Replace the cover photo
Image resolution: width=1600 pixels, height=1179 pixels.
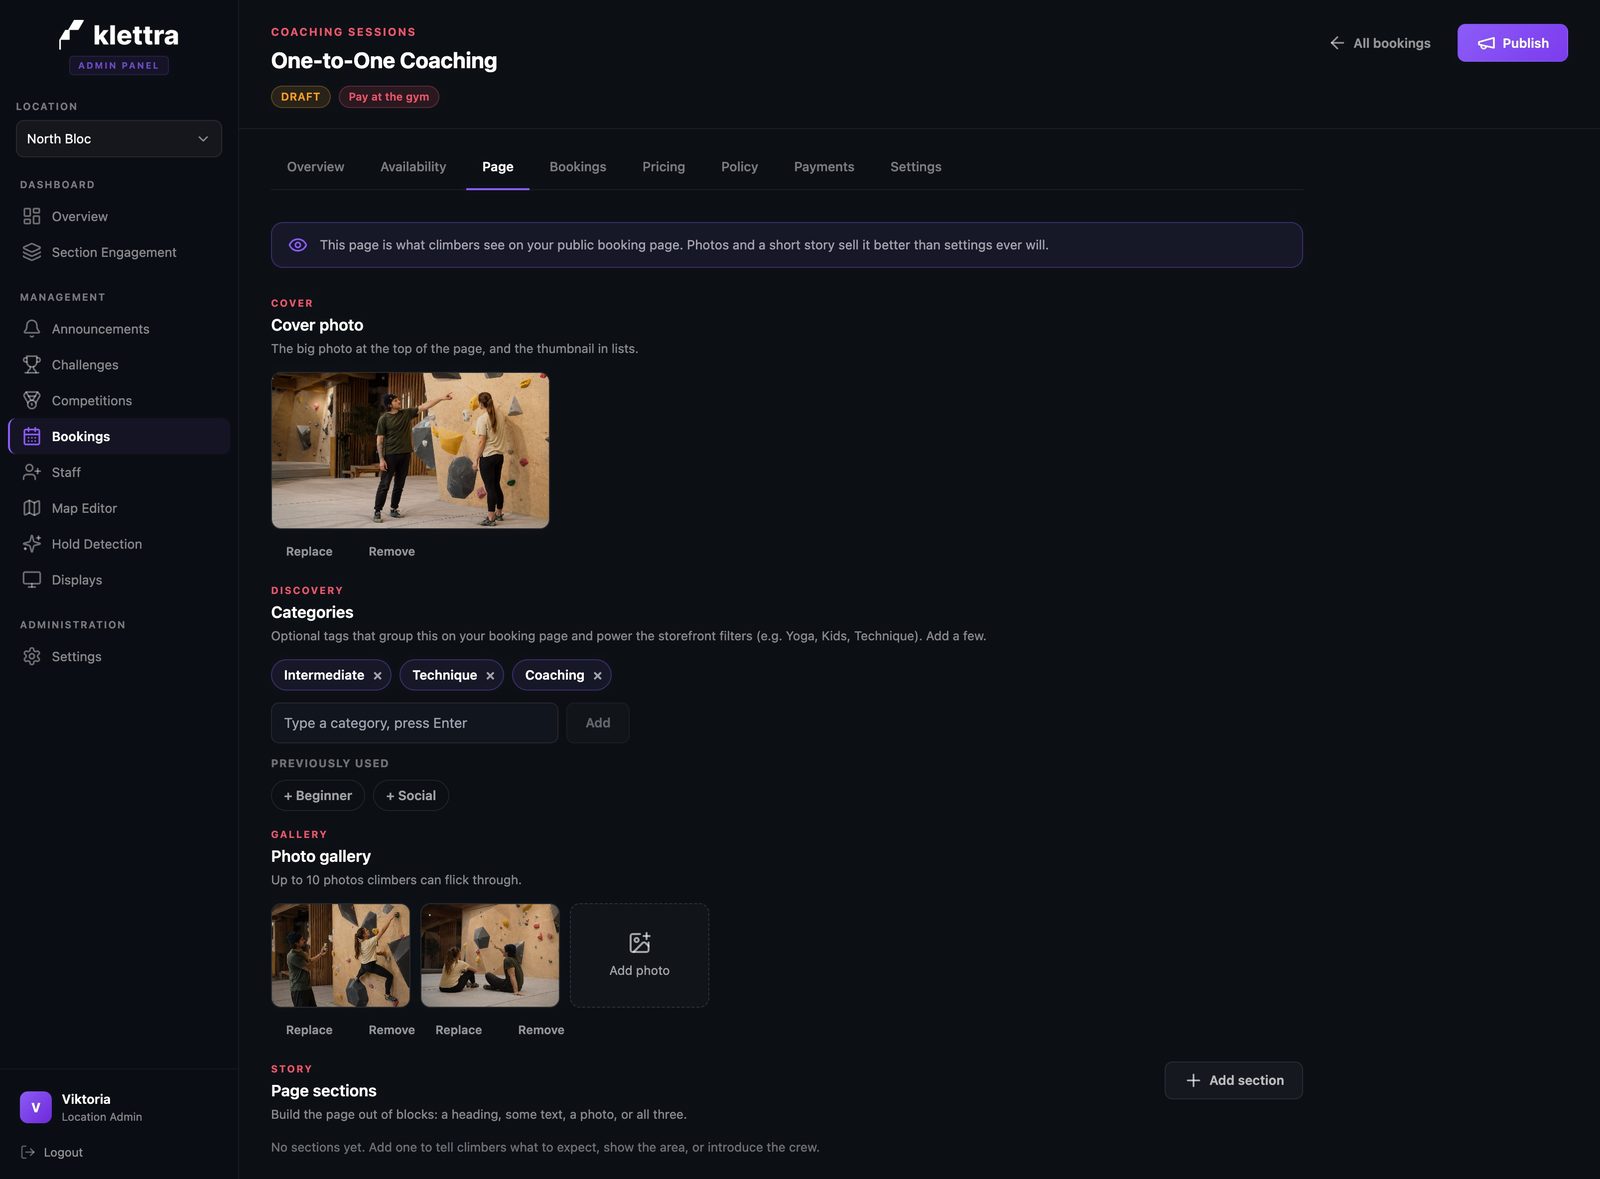309,552
